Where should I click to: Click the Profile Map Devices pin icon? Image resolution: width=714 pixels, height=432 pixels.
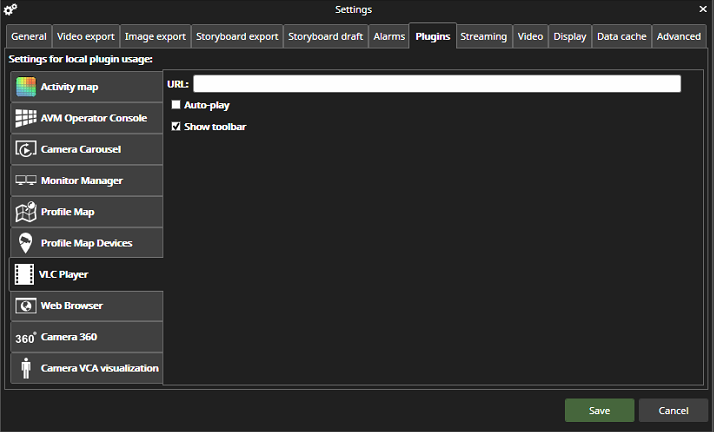[x=26, y=243]
